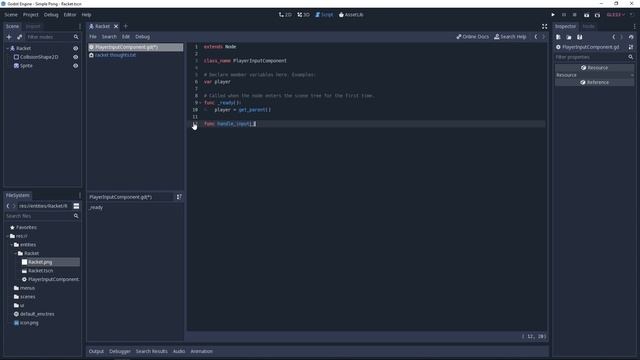Open the object properties tools icon beside PlayerInputComponent.gd
The height and width of the screenshot is (360, 640).
click(631, 47)
